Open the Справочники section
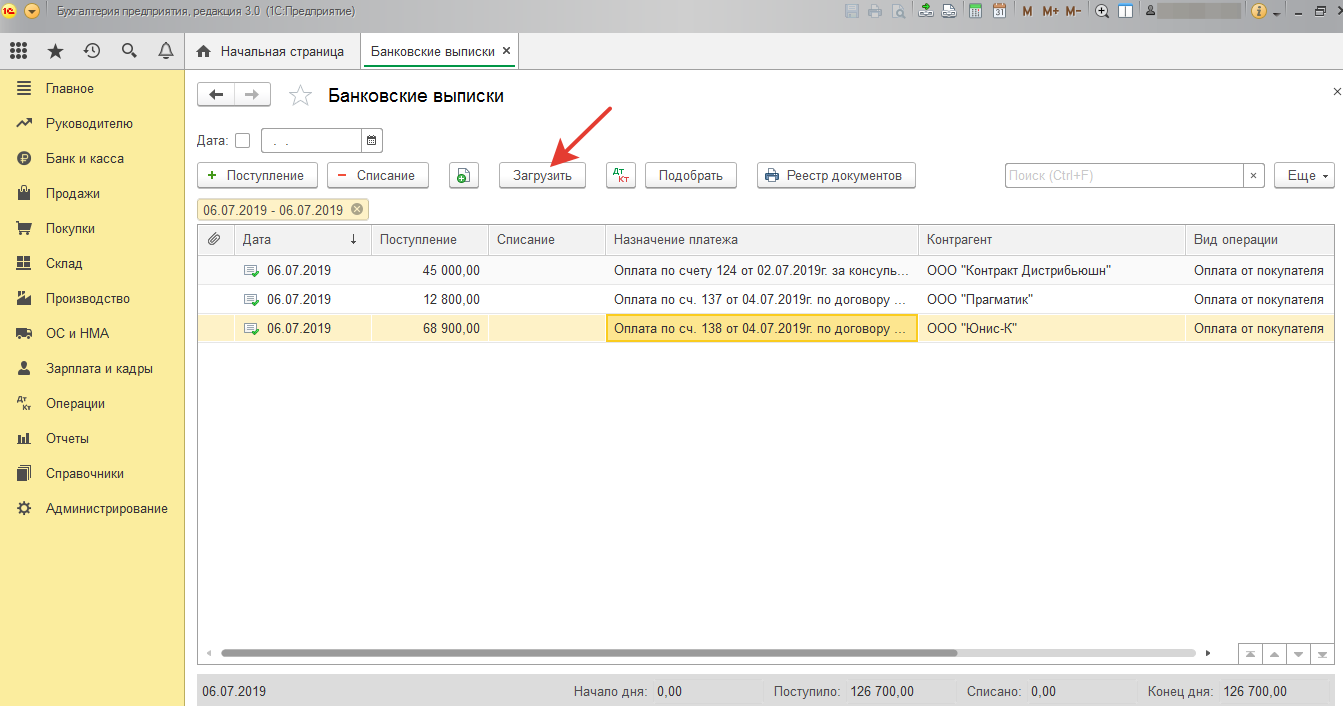The image size is (1343, 706). pyautogui.click(x=92, y=474)
